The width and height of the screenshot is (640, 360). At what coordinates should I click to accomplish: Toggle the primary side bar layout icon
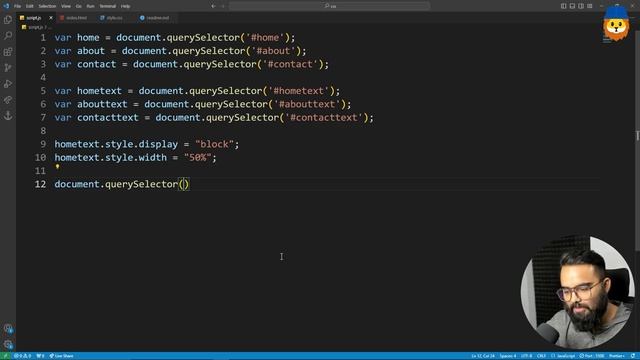pyautogui.click(x=563, y=6)
